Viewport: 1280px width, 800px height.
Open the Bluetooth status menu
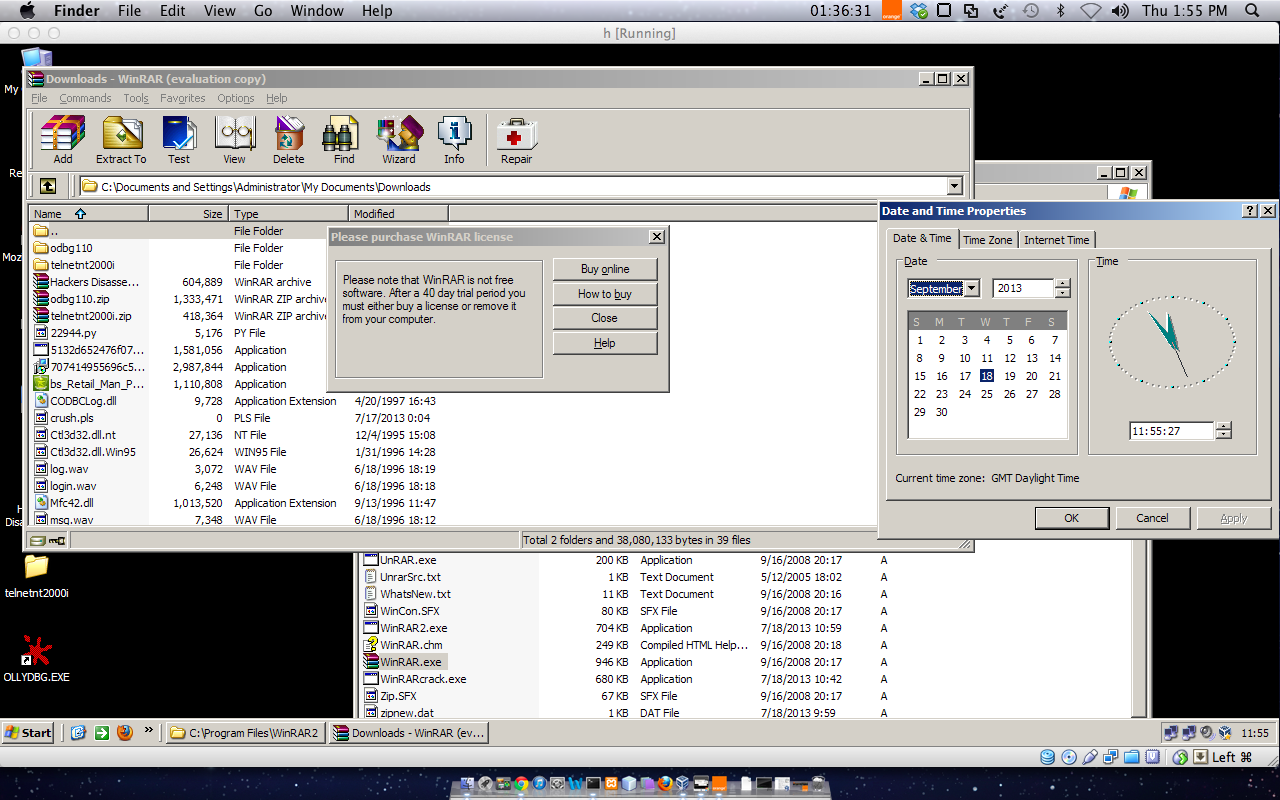coord(1060,11)
